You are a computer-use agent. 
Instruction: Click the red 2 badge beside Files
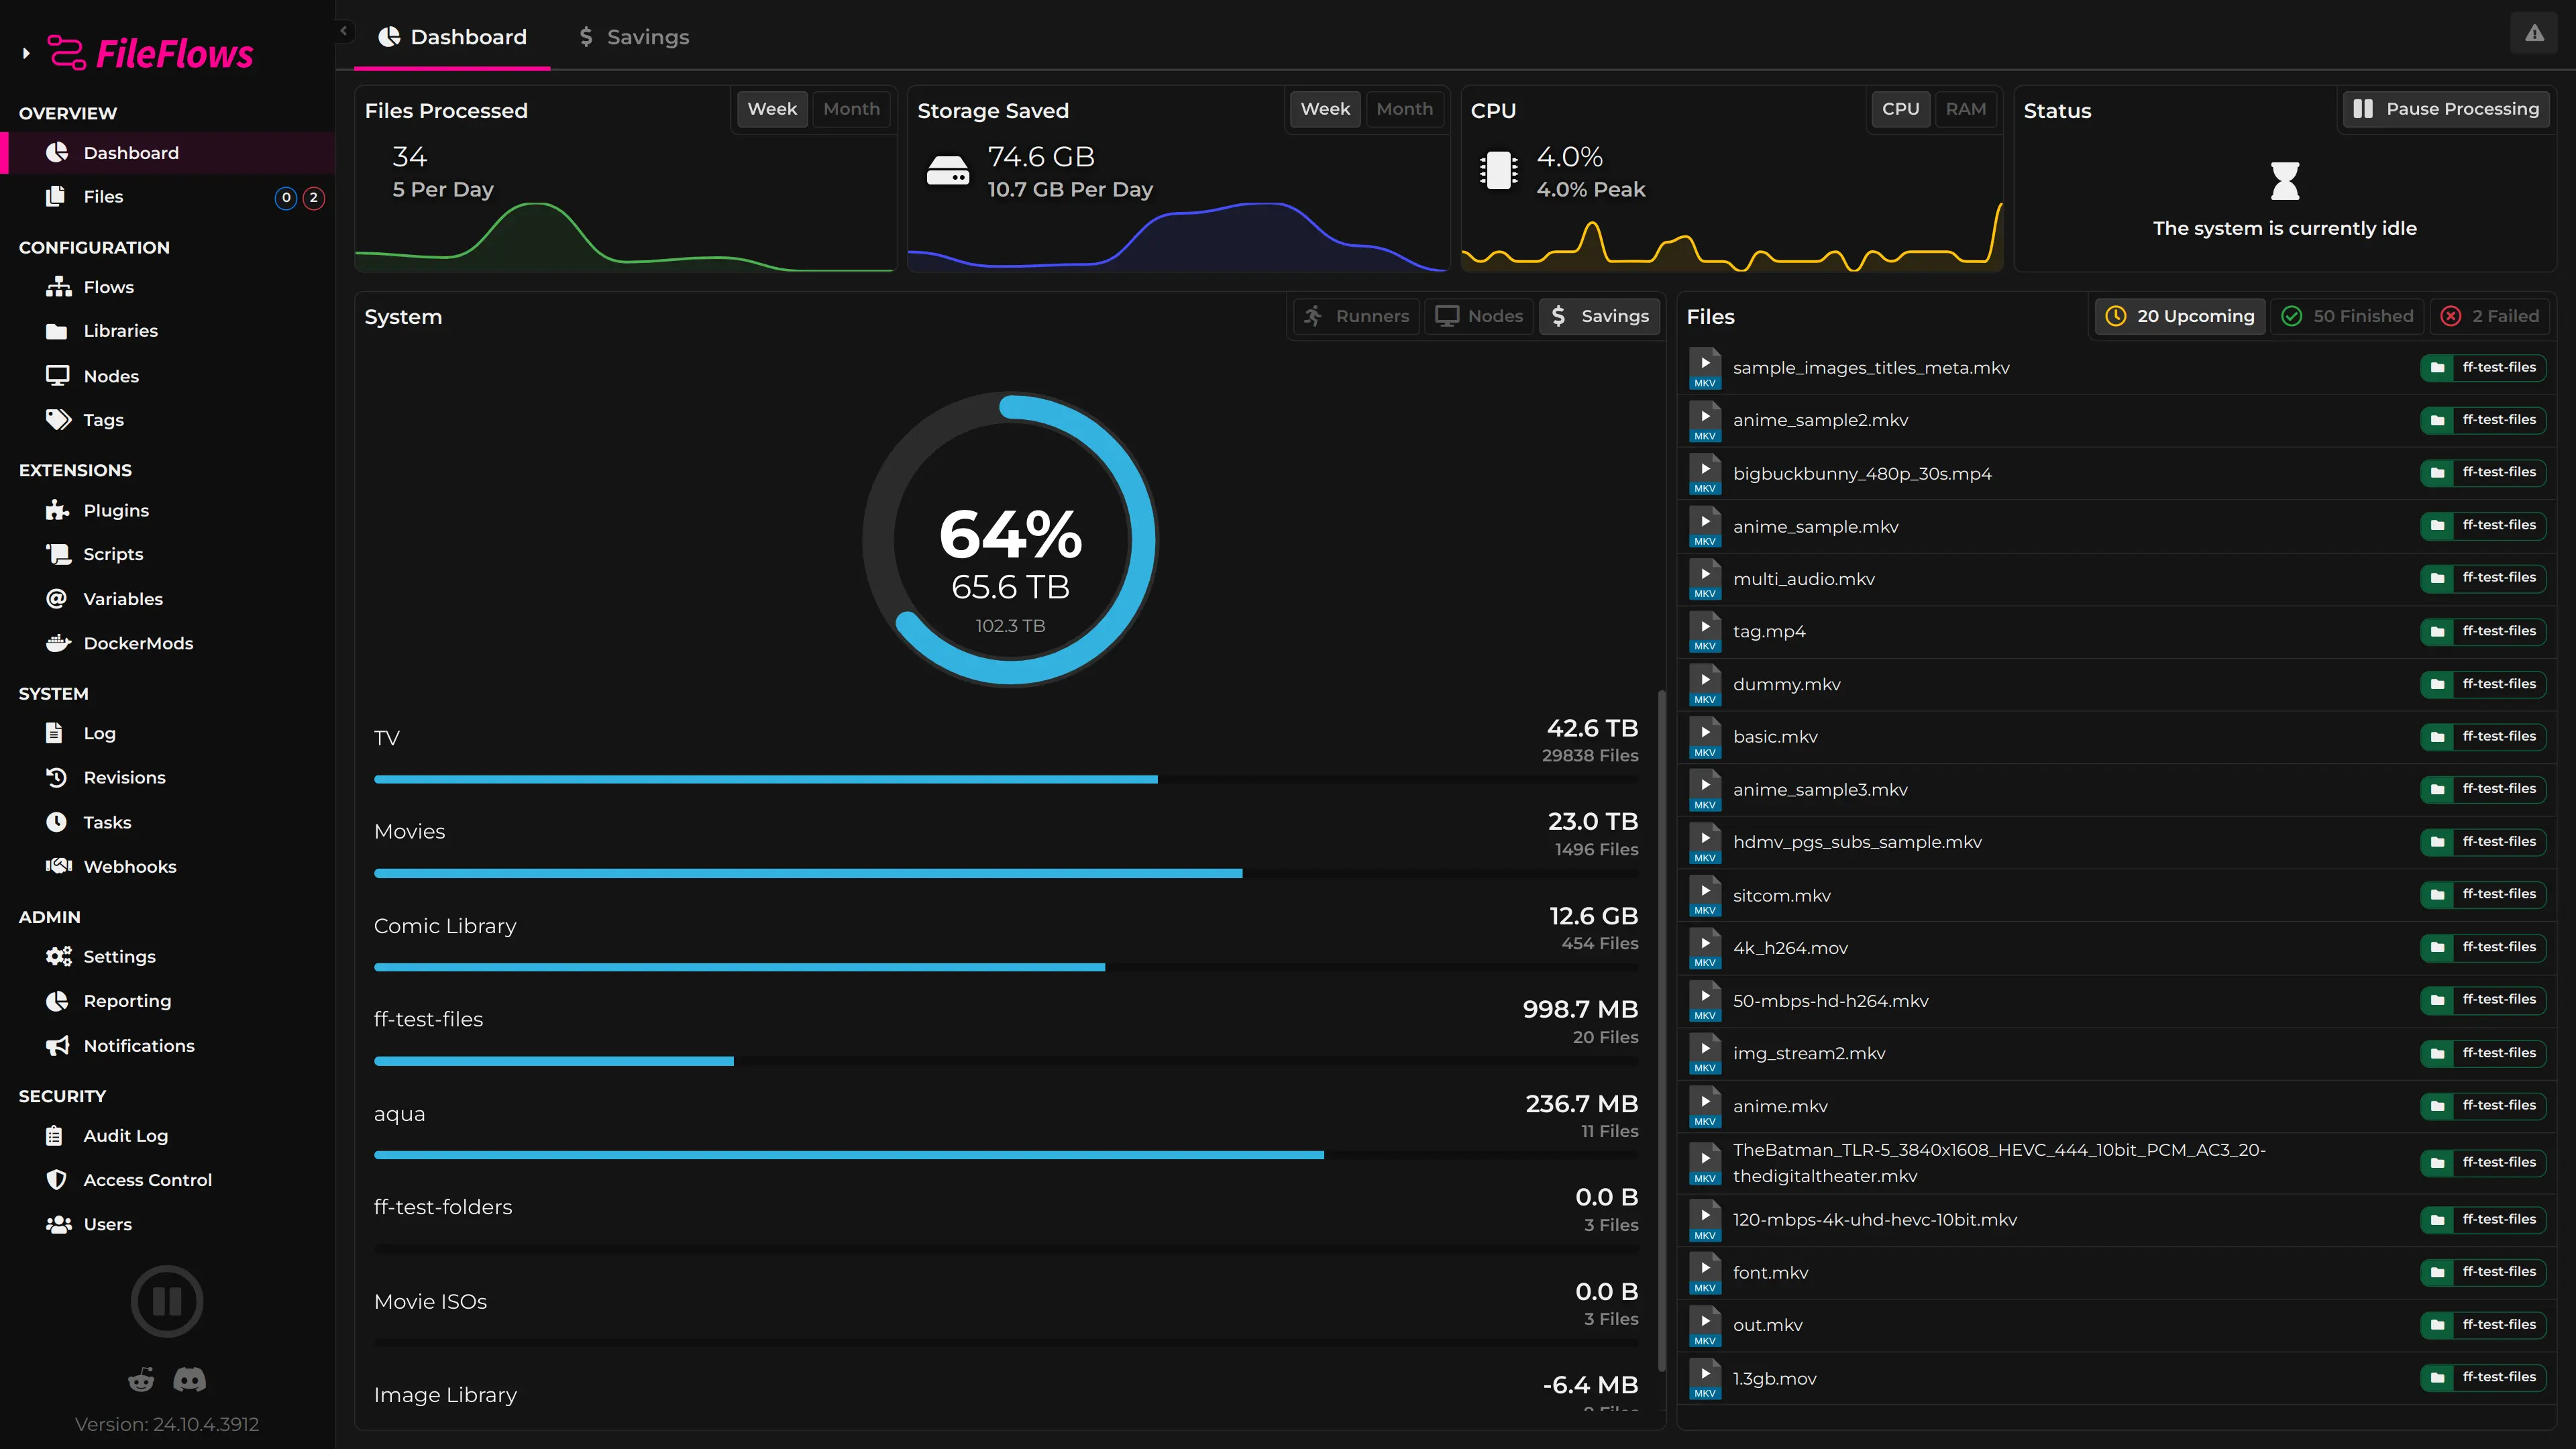pyautogui.click(x=314, y=198)
